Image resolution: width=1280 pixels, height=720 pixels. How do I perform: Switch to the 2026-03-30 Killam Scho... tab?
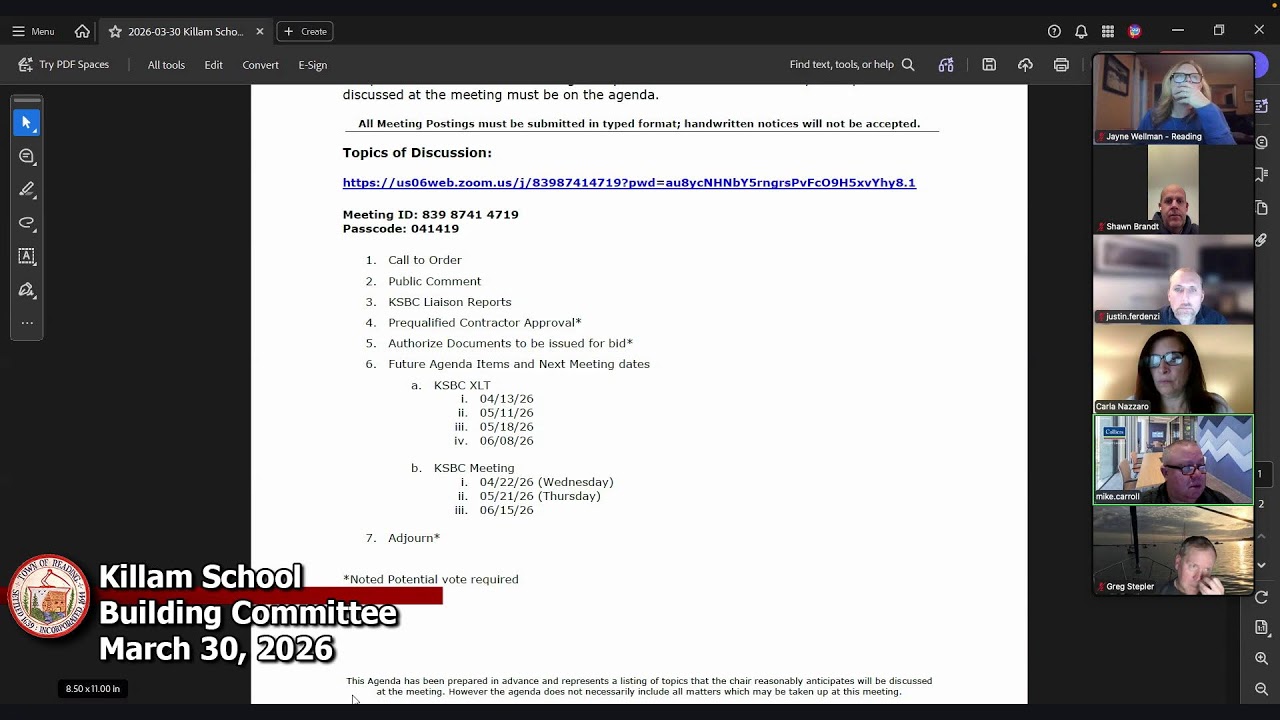click(x=185, y=31)
